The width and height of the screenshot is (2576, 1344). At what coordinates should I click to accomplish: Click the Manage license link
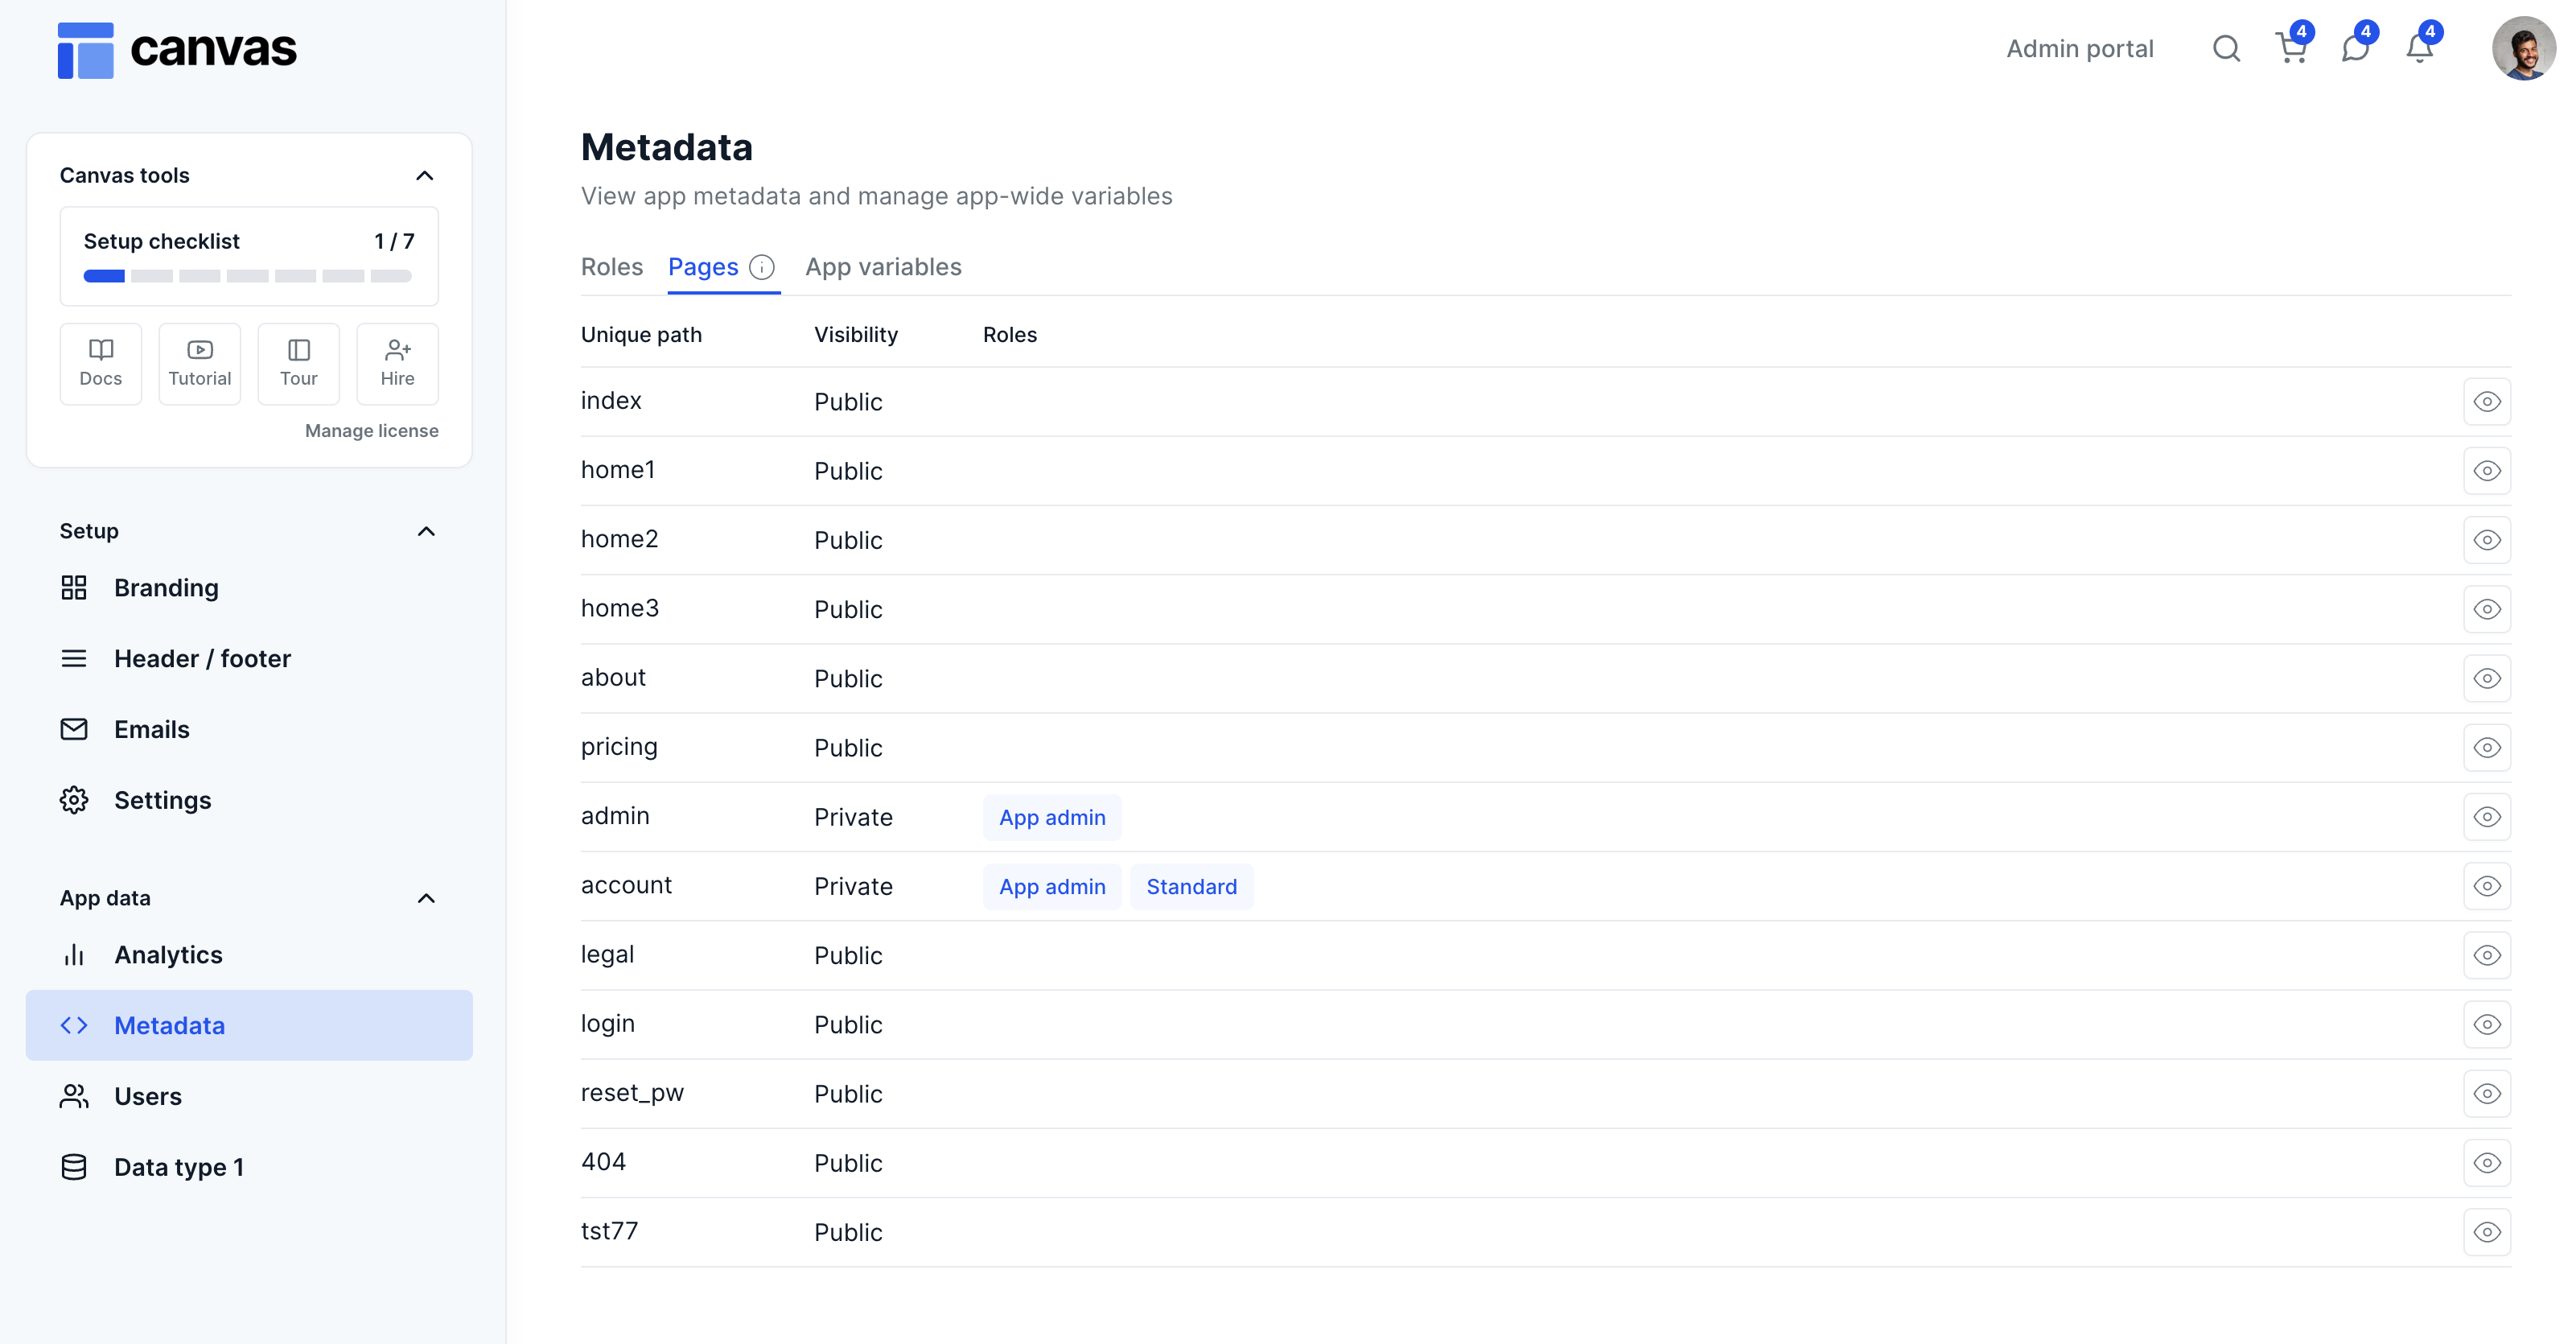click(371, 431)
